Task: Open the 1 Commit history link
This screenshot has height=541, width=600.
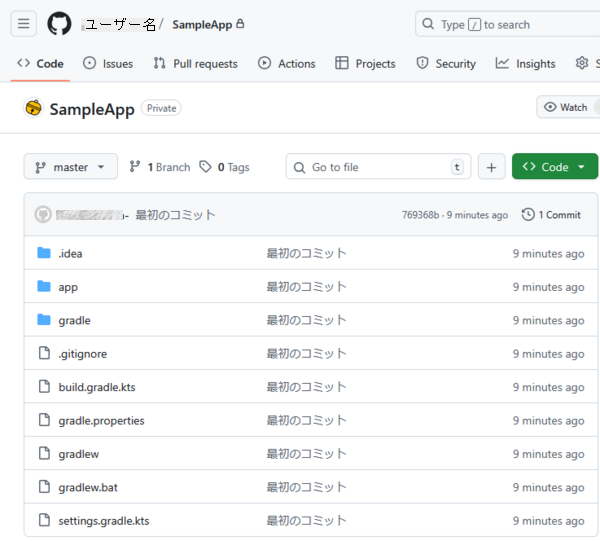Action: coord(551,215)
